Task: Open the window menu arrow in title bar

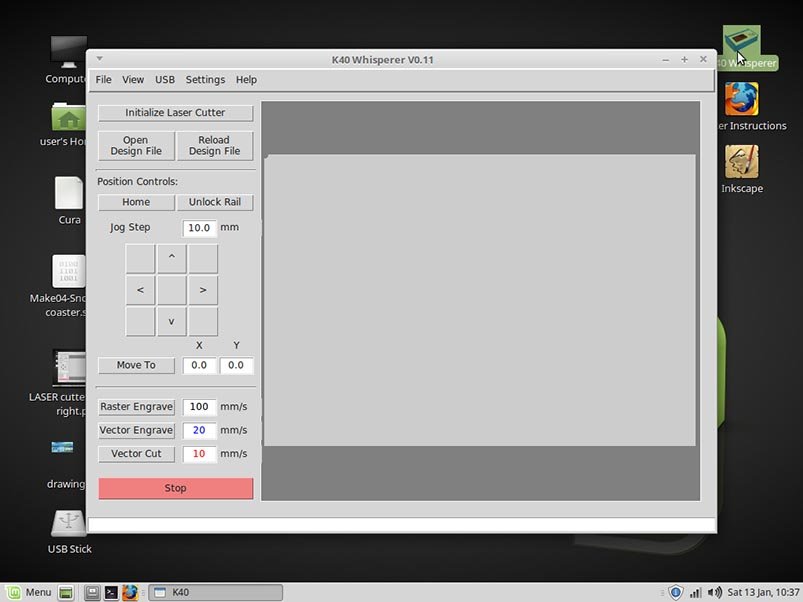Action: click(x=99, y=59)
